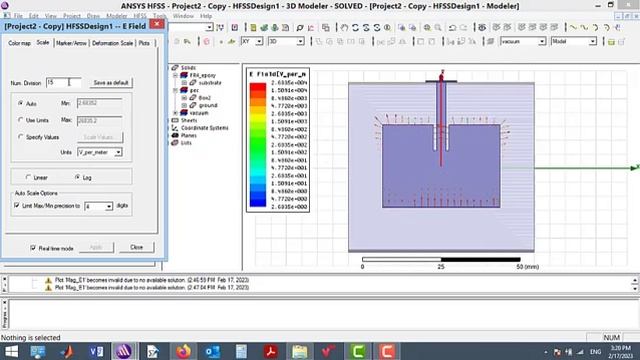
Task: Select the Log scale radio button
Action: click(x=77, y=177)
